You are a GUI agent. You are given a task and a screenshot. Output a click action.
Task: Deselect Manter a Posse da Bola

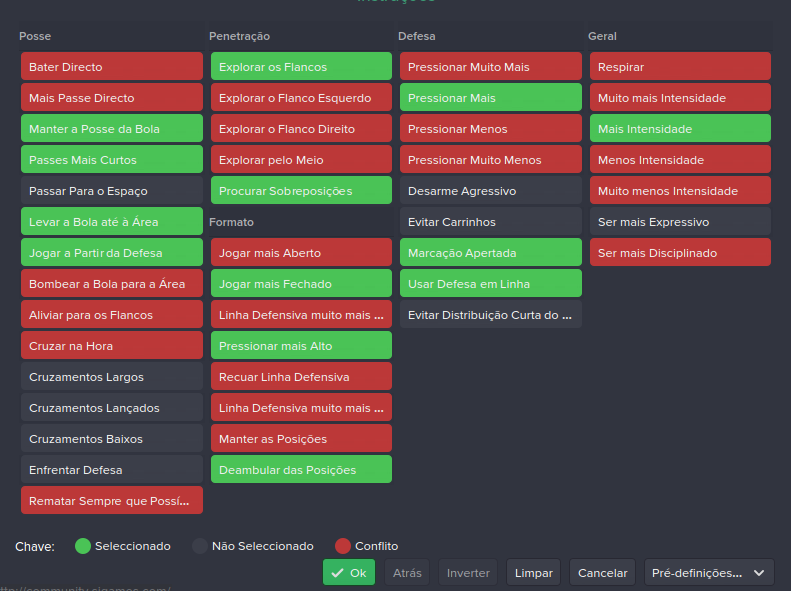(111, 129)
